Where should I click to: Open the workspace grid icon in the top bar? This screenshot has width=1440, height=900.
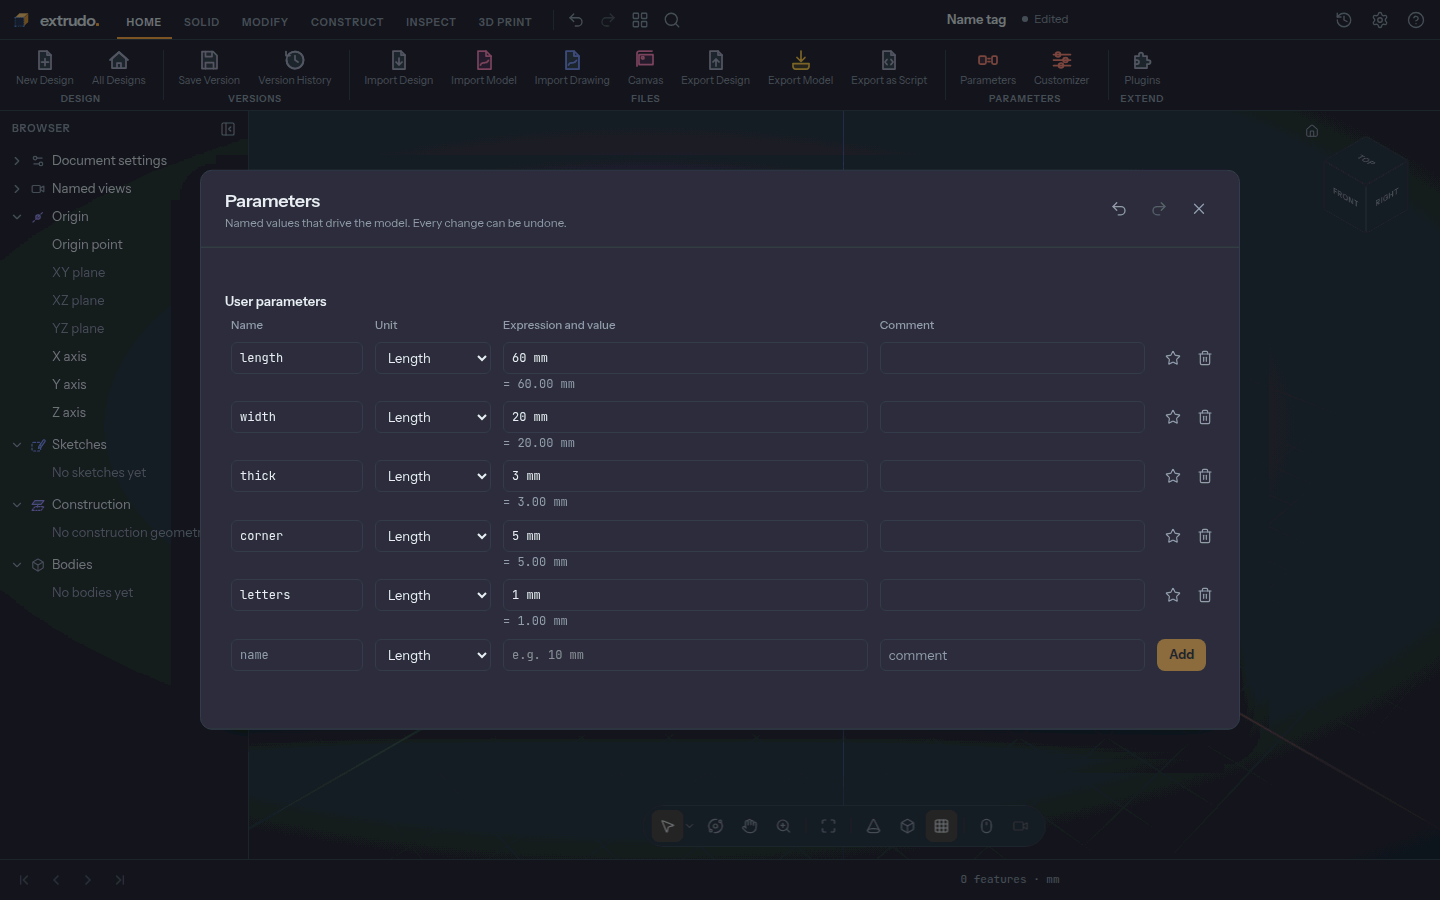640,20
